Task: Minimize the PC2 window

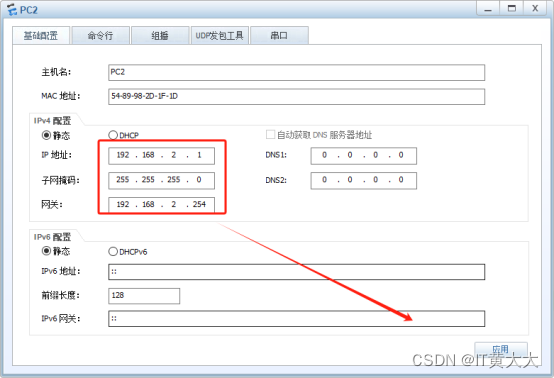Action: 488,9
